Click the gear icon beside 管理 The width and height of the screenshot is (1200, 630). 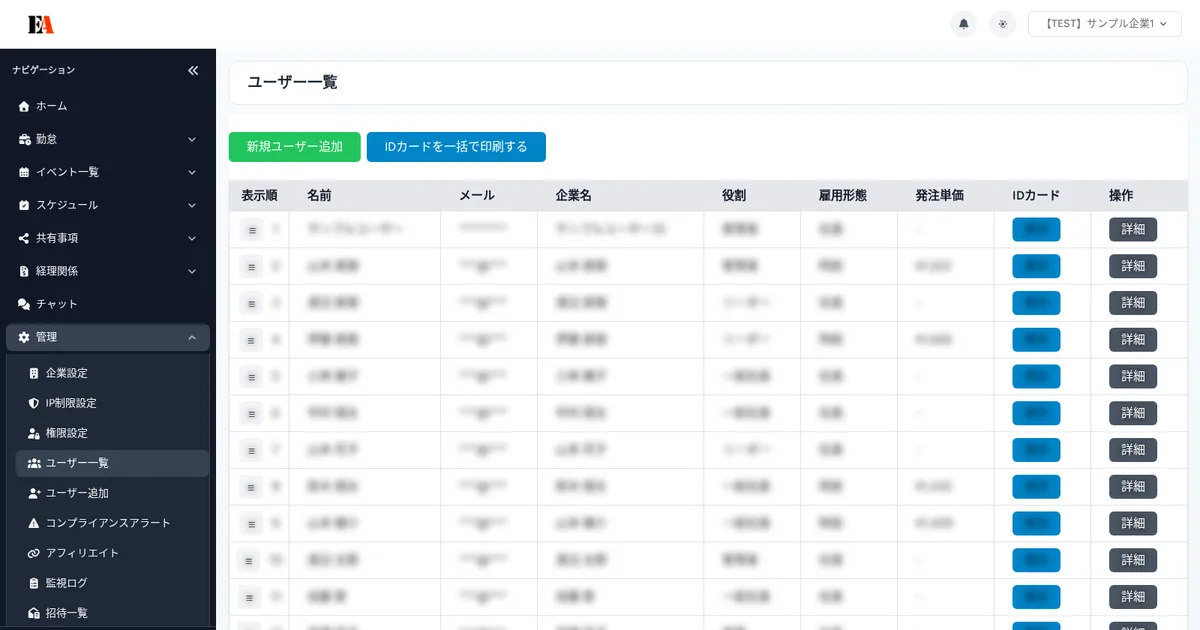pos(22,337)
